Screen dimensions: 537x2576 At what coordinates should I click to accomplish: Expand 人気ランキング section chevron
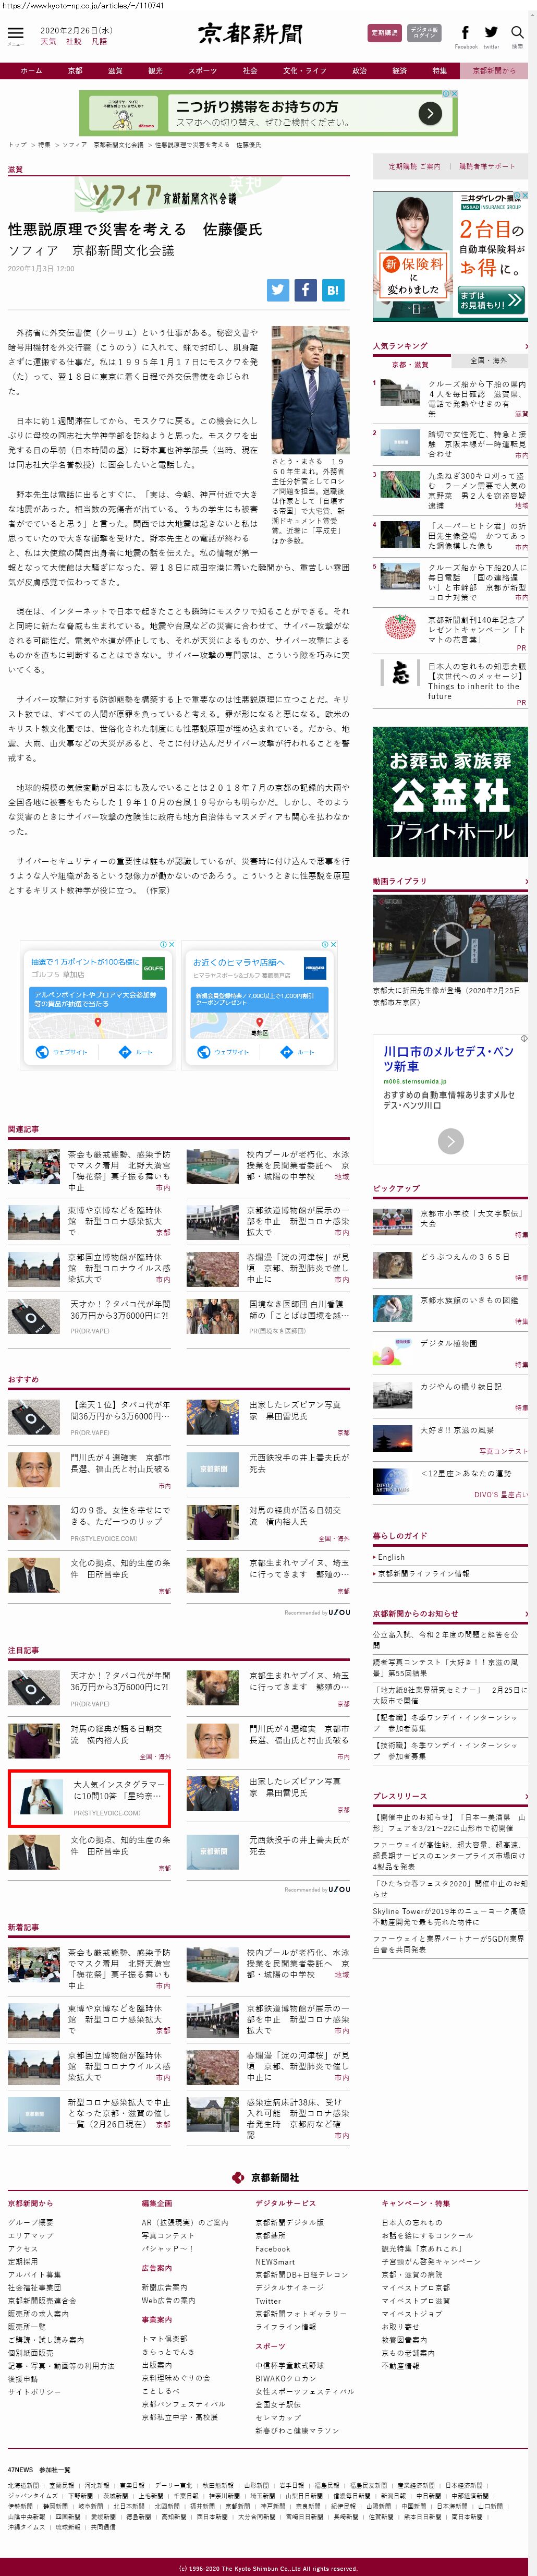point(525,345)
